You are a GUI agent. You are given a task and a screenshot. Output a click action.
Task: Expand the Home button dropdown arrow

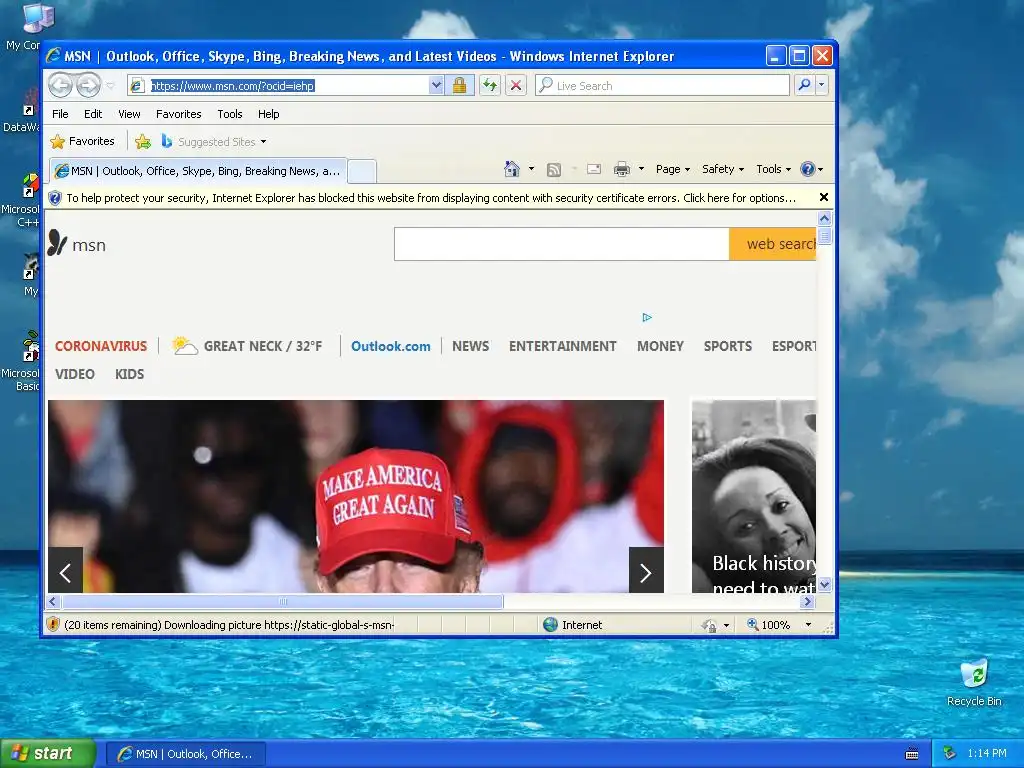click(531, 169)
